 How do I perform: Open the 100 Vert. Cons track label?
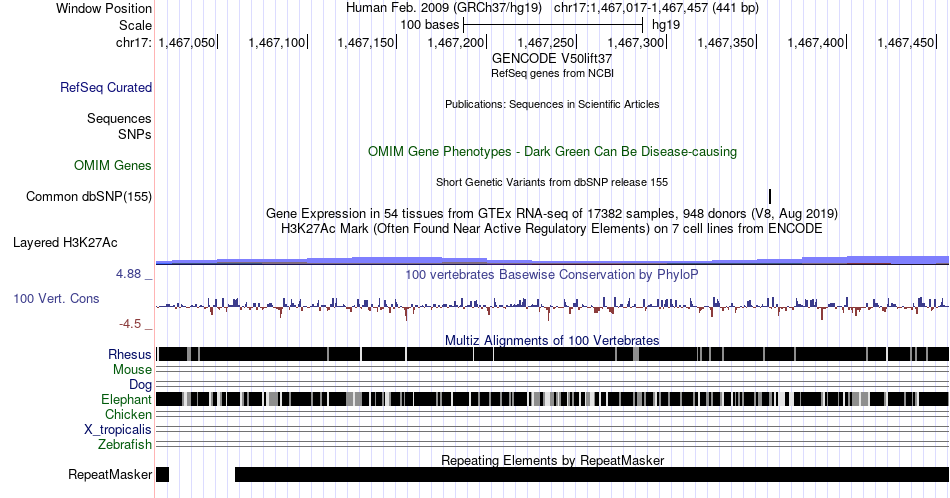56,298
